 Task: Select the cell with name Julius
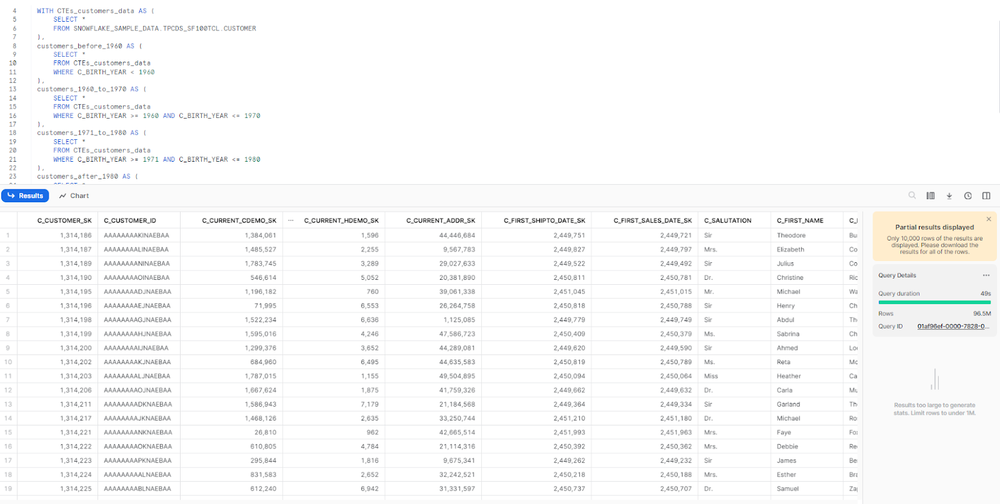807,263
